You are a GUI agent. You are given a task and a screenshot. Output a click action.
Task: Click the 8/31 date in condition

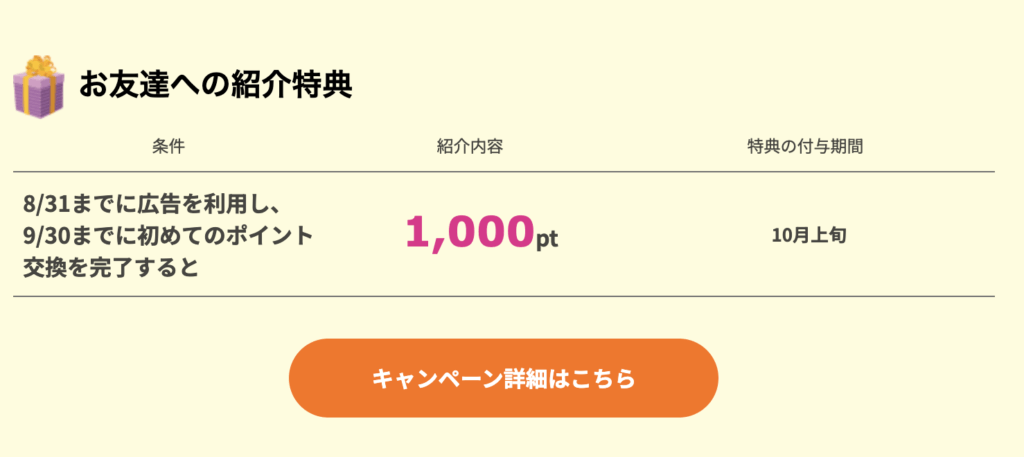click(x=44, y=204)
